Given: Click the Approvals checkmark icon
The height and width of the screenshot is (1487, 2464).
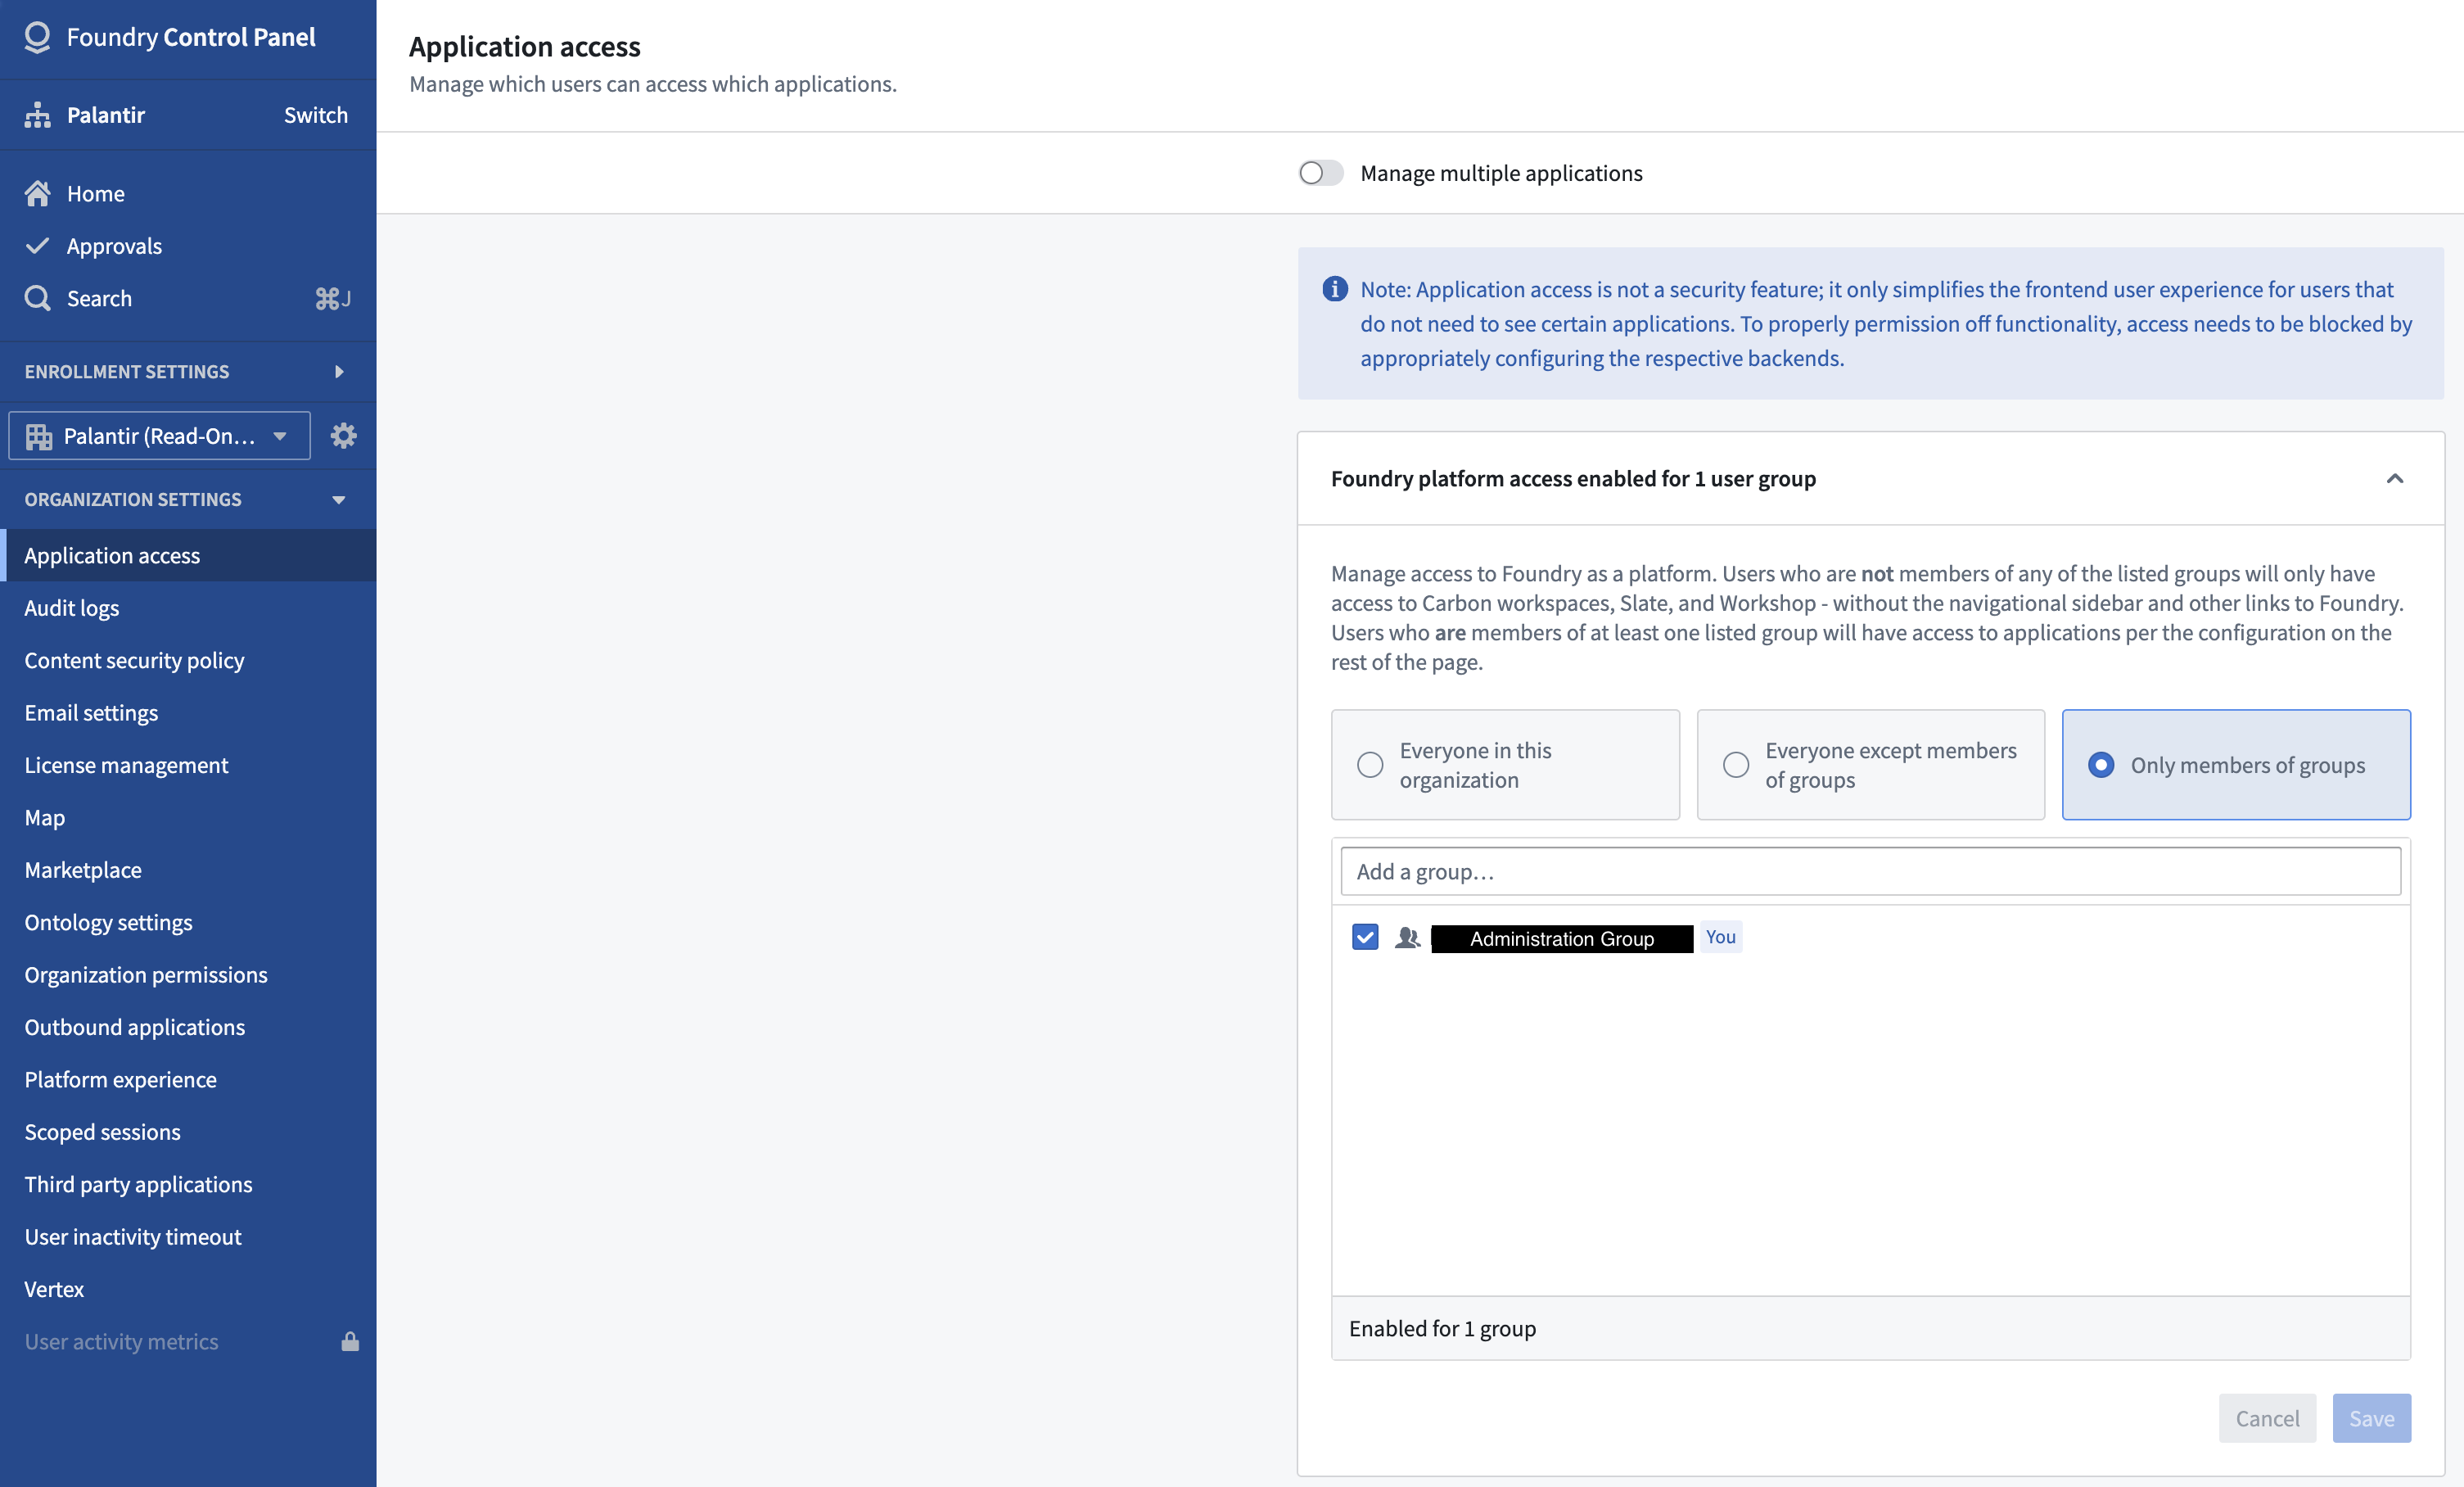Looking at the screenshot, I should pos(37,245).
